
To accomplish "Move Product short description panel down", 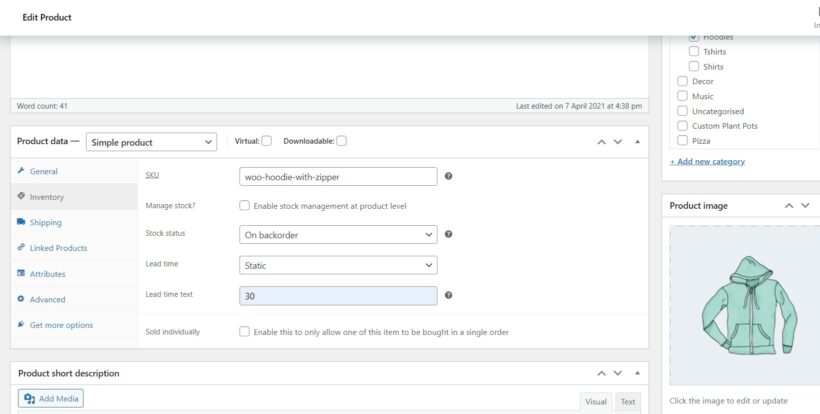I will 618,373.
